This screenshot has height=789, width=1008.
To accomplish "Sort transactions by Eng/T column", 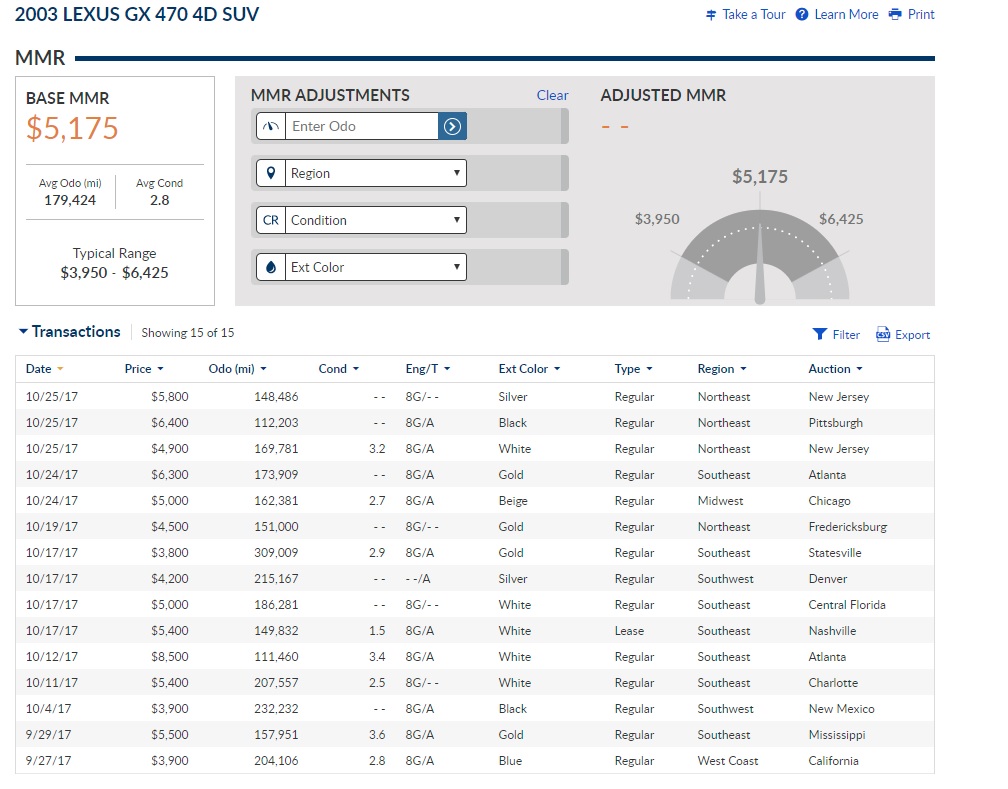I will (428, 368).
